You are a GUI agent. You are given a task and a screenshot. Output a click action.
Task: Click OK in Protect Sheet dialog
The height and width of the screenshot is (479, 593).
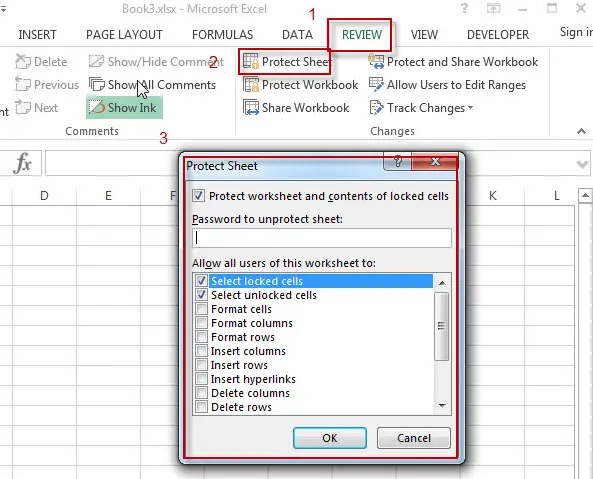(330, 438)
